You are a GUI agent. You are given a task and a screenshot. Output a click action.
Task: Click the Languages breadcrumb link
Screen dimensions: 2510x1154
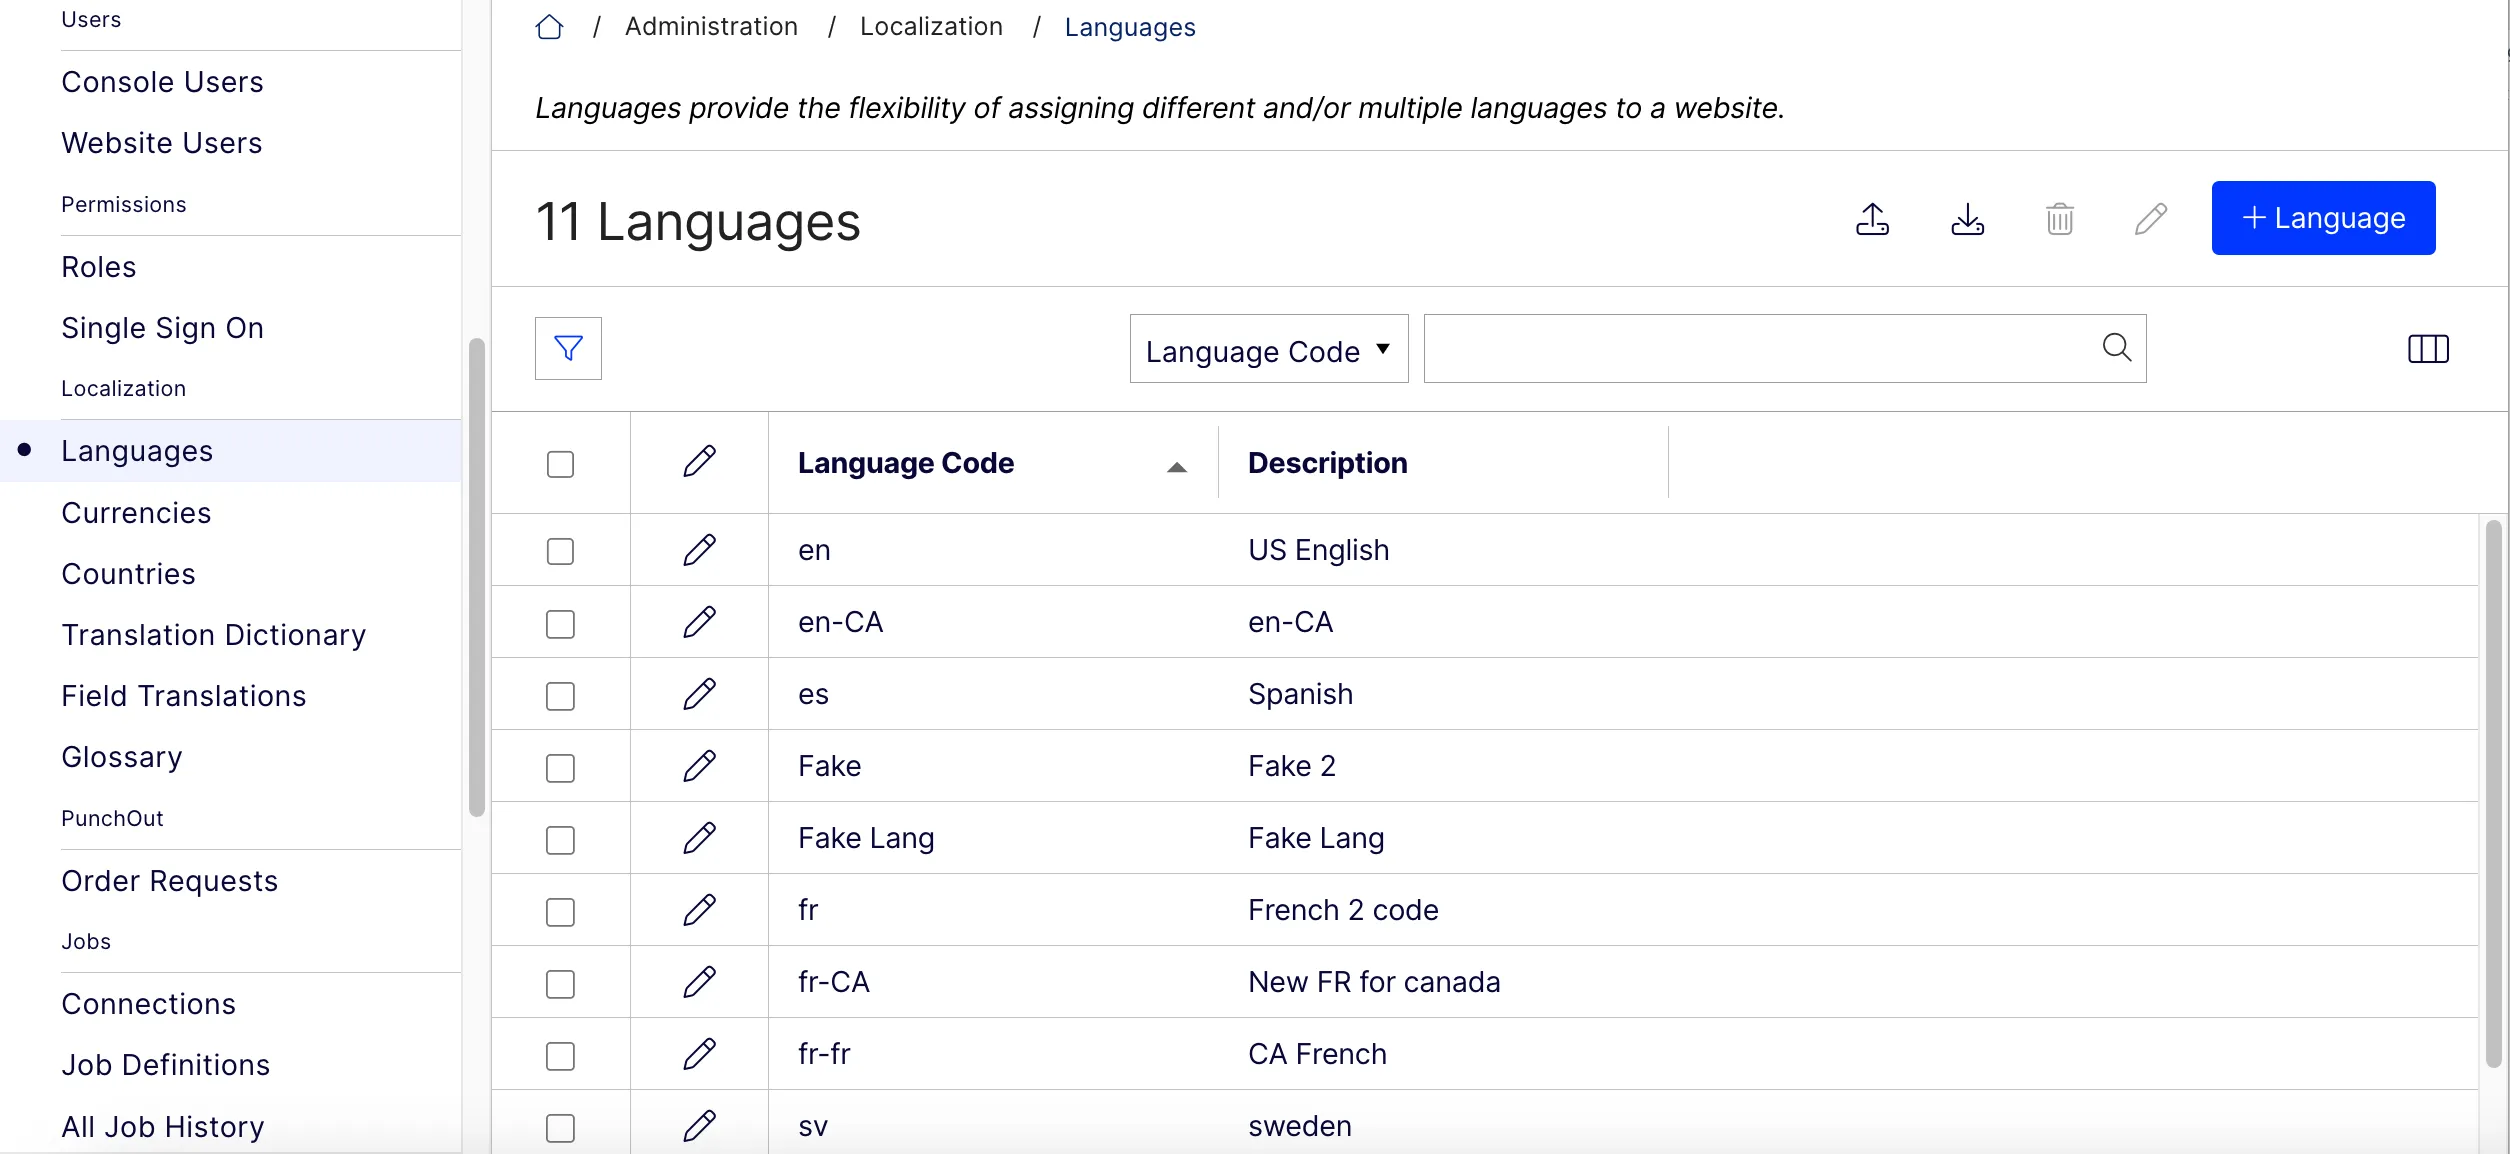coord(1130,27)
